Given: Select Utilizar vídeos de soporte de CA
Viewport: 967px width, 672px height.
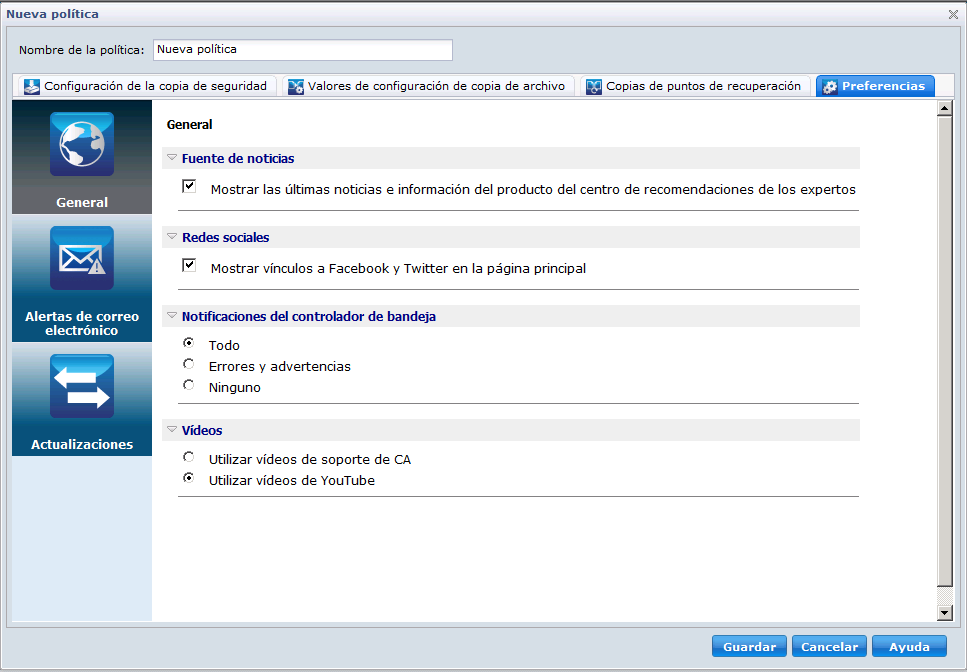Looking at the screenshot, I should (188, 458).
